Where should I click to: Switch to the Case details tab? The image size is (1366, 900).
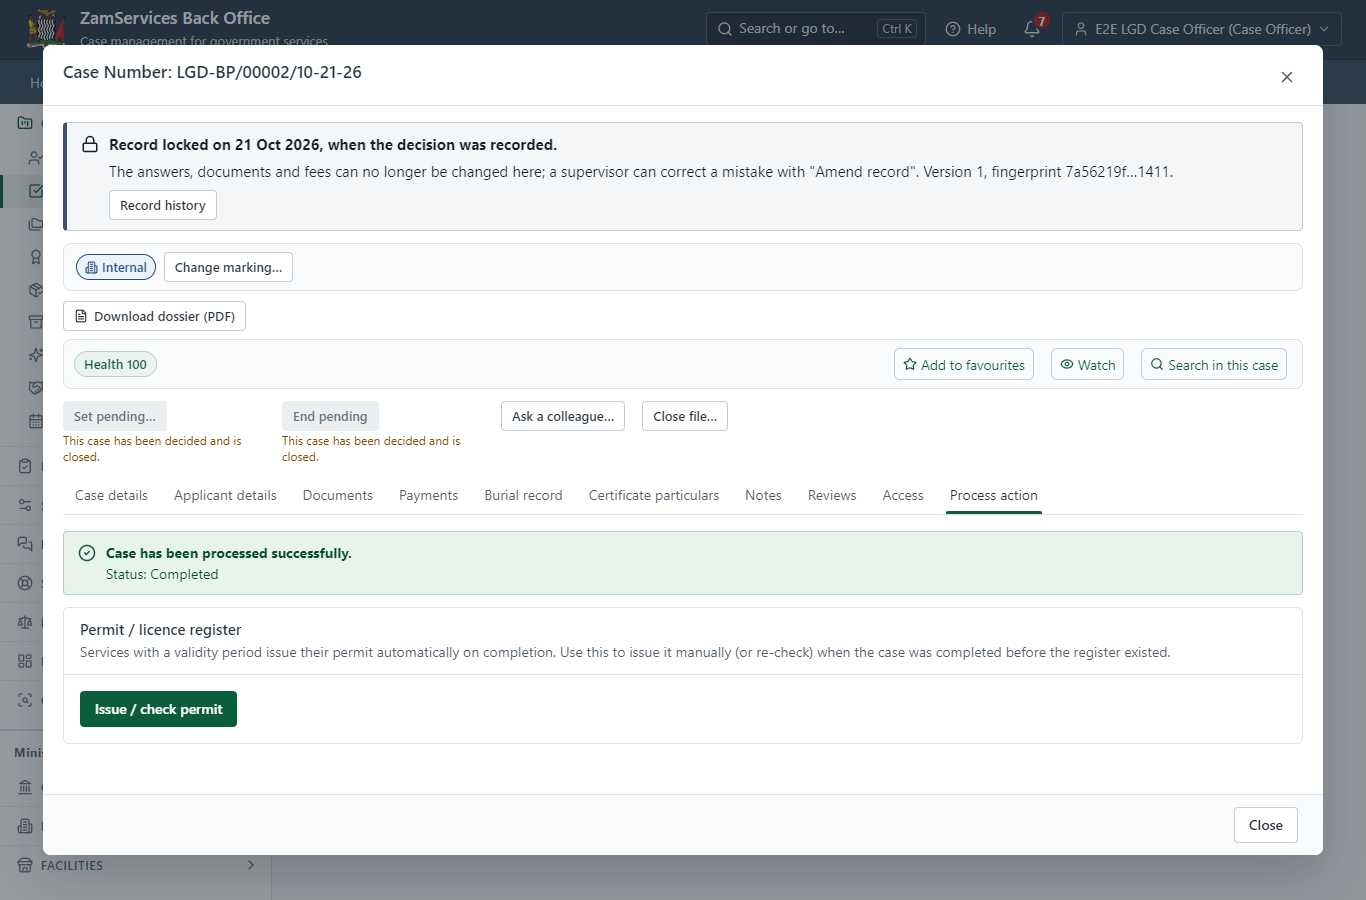point(111,495)
